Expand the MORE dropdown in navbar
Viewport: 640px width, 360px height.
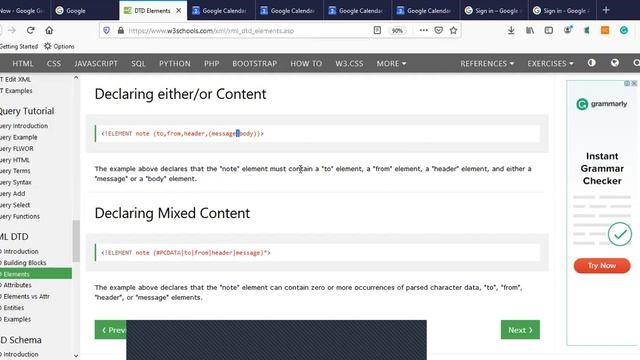[391, 64]
